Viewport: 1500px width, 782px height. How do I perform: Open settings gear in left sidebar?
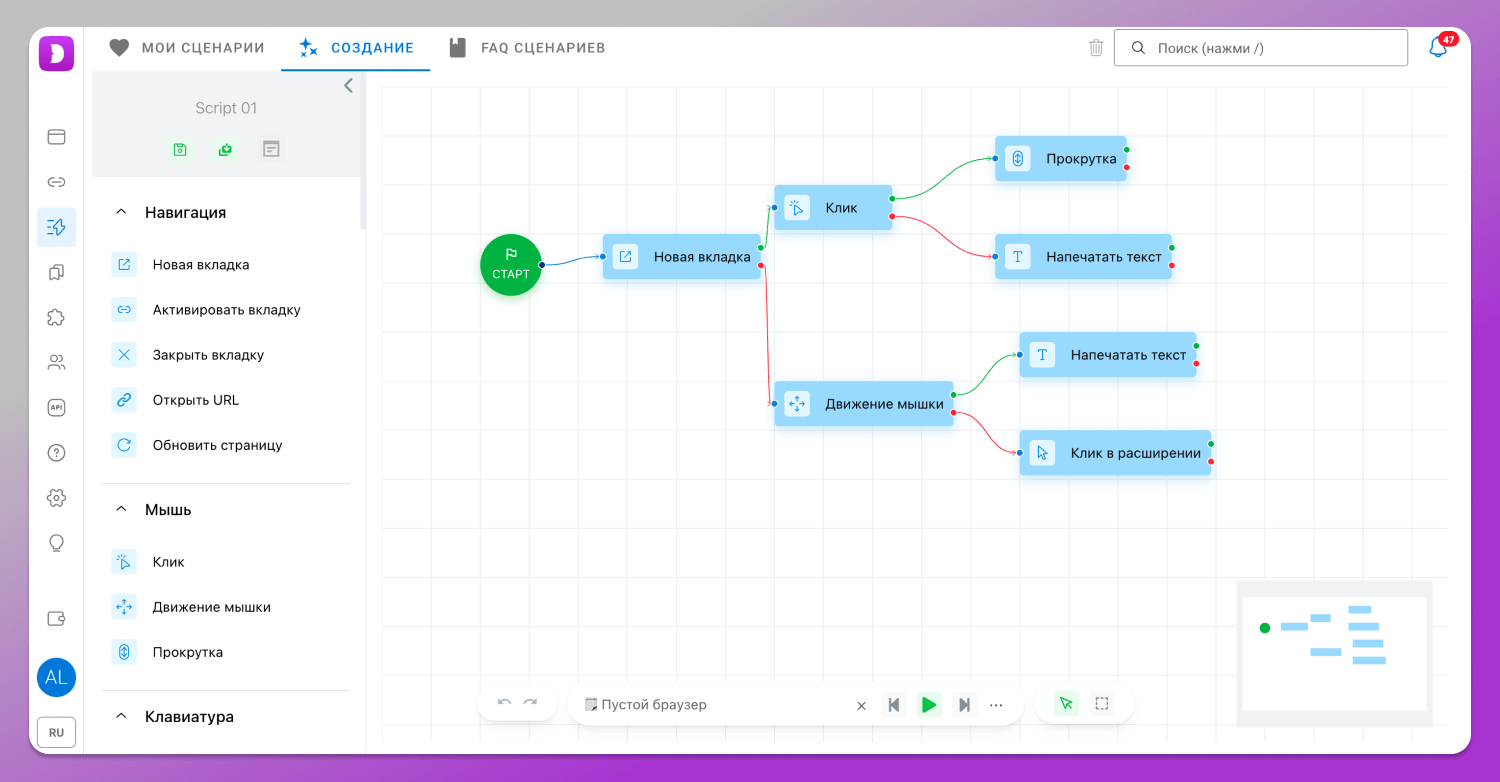click(56, 498)
